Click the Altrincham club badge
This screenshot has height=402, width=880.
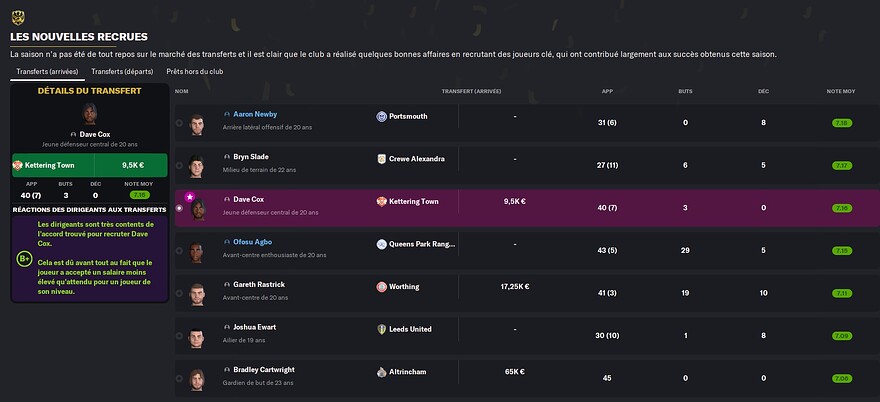click(382, 372)
